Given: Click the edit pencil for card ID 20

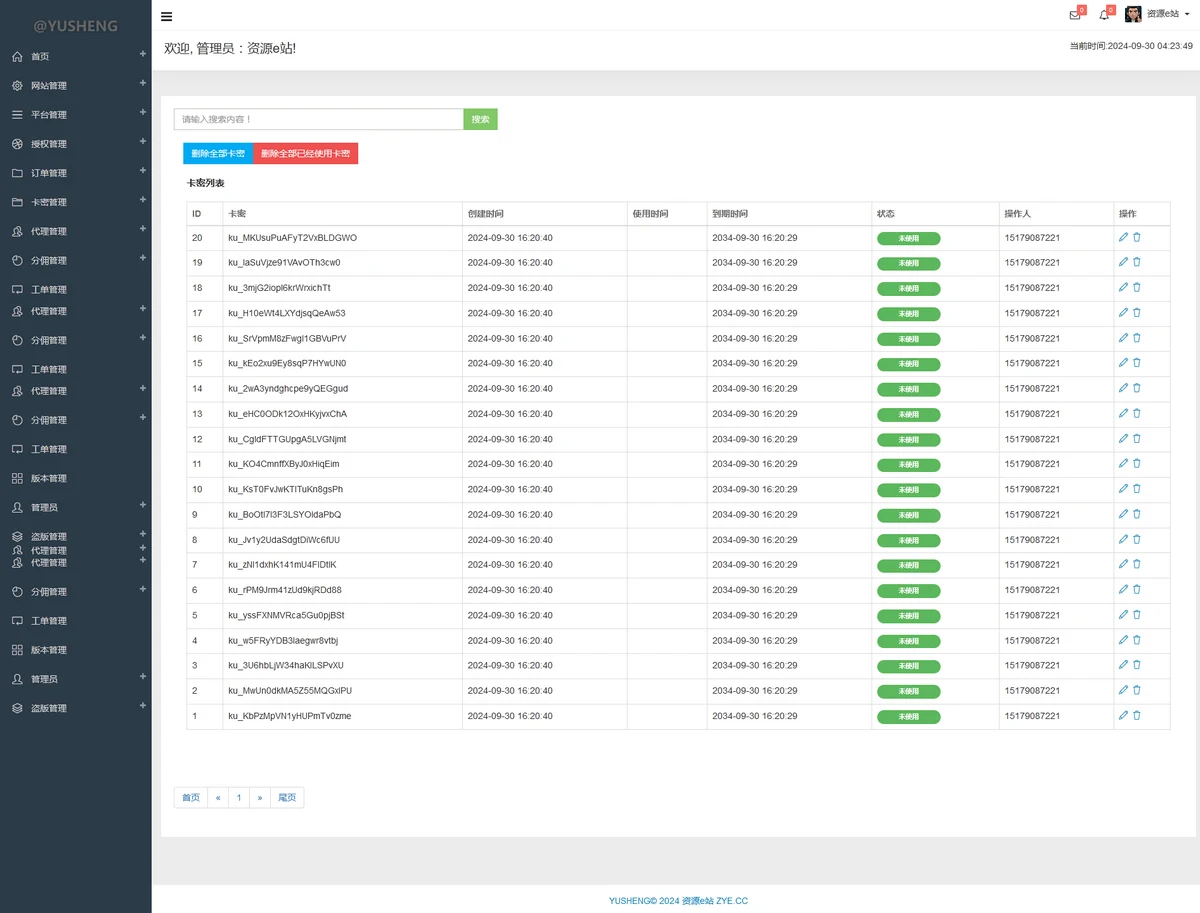Looking at the screenshot, I should click(1123, 237).
